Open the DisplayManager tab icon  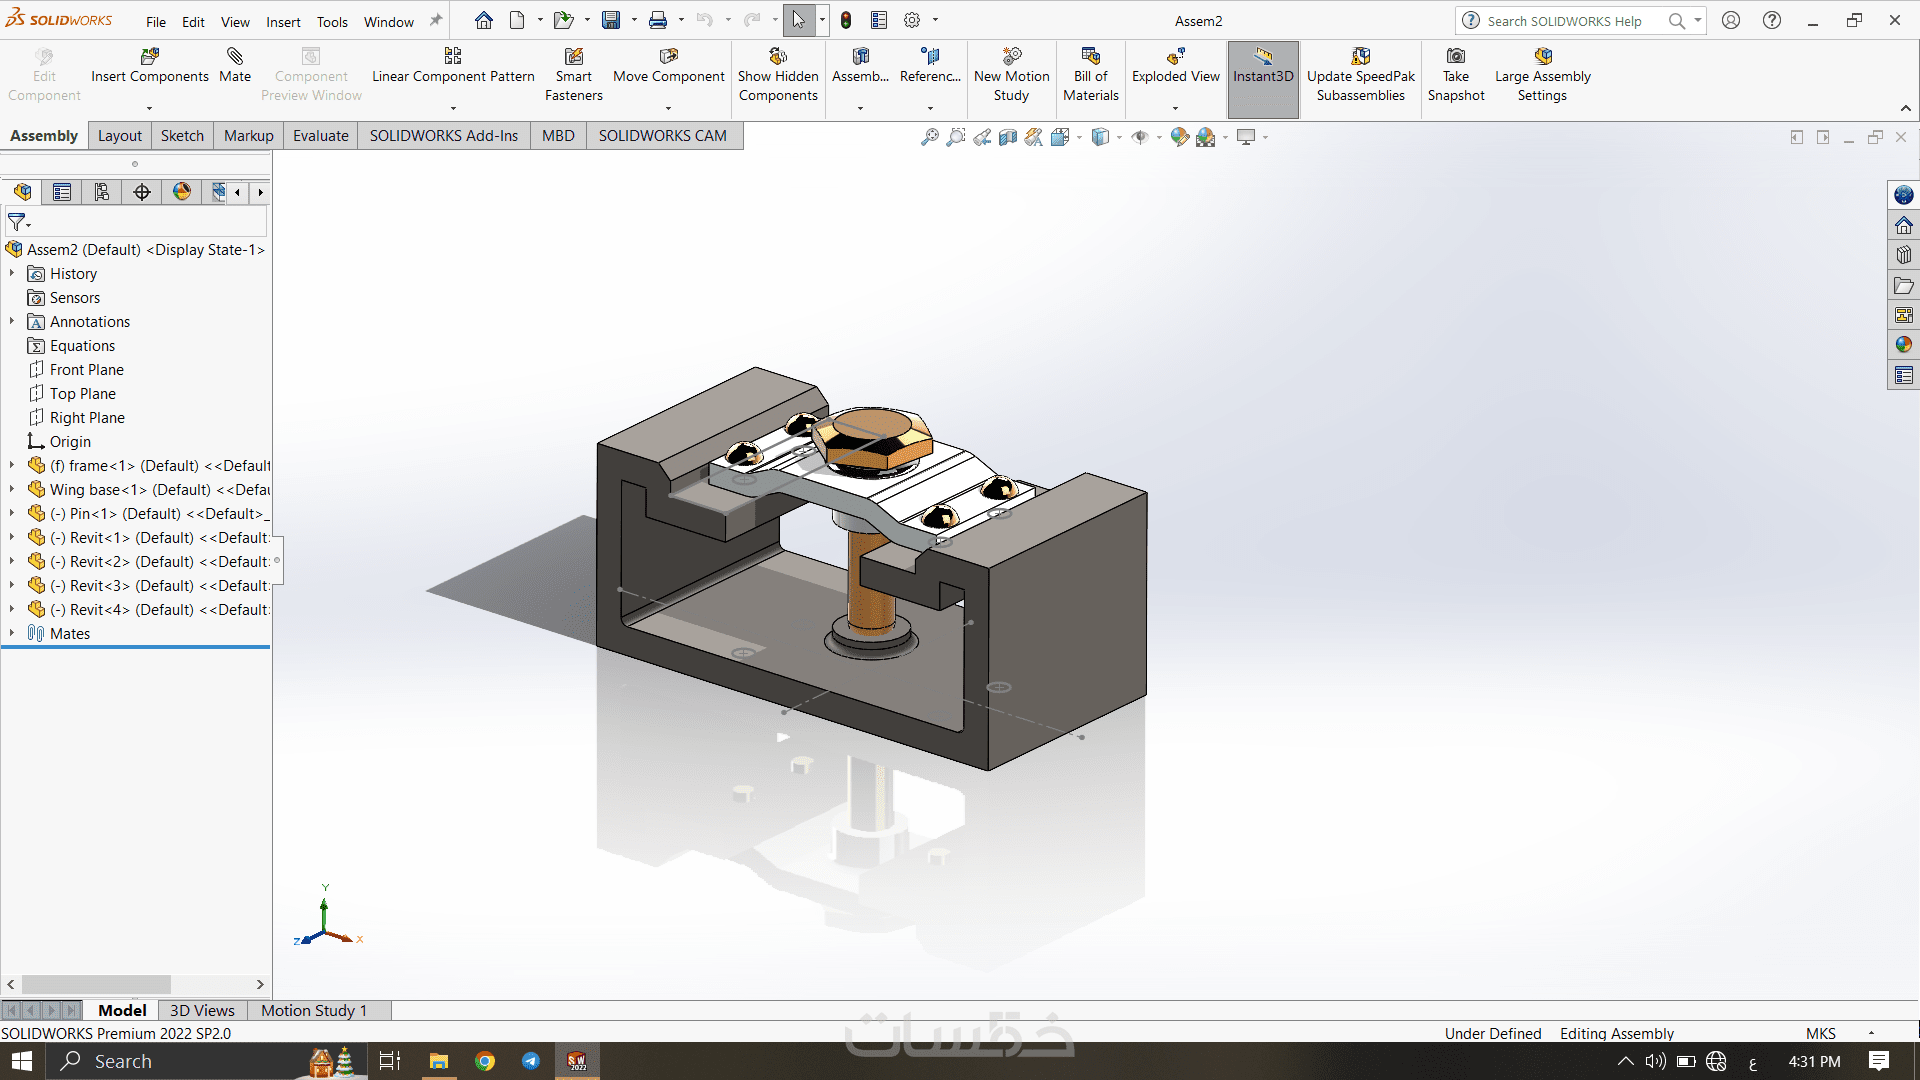coord(182,192)
